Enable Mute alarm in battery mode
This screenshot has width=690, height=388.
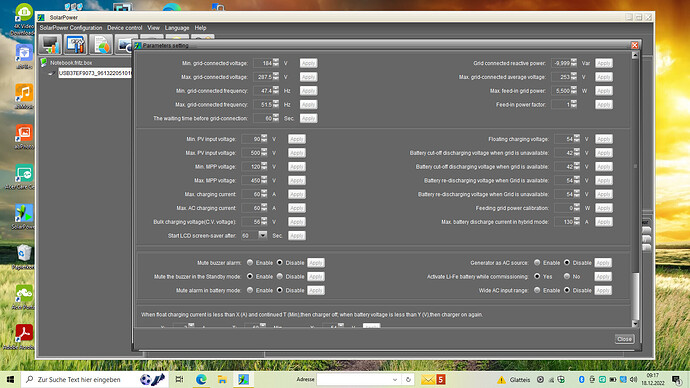tap(250, 290)
